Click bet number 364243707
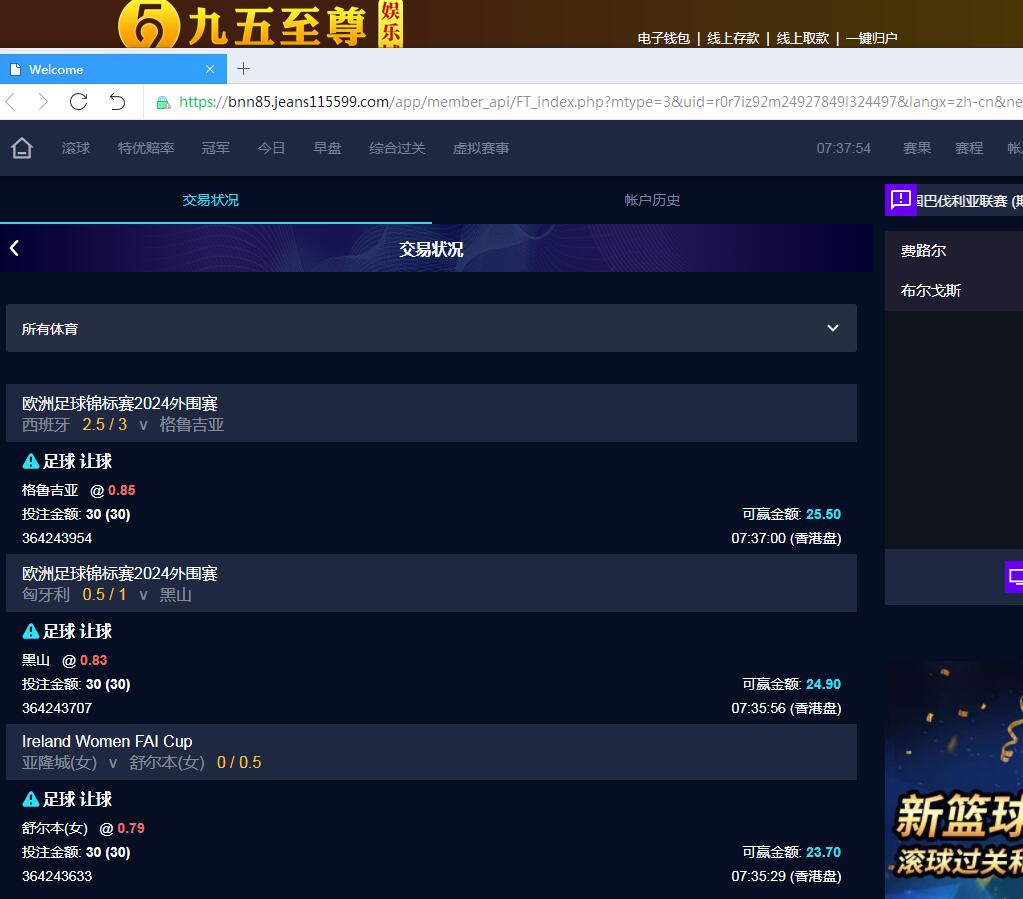 pyautogui.click(x=57, y=708)
